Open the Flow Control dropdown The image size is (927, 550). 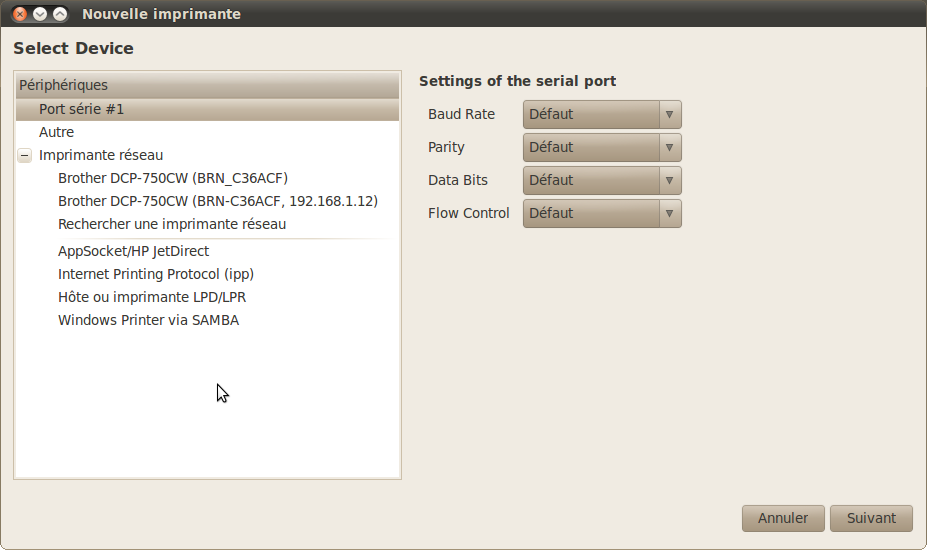point(602,213)
